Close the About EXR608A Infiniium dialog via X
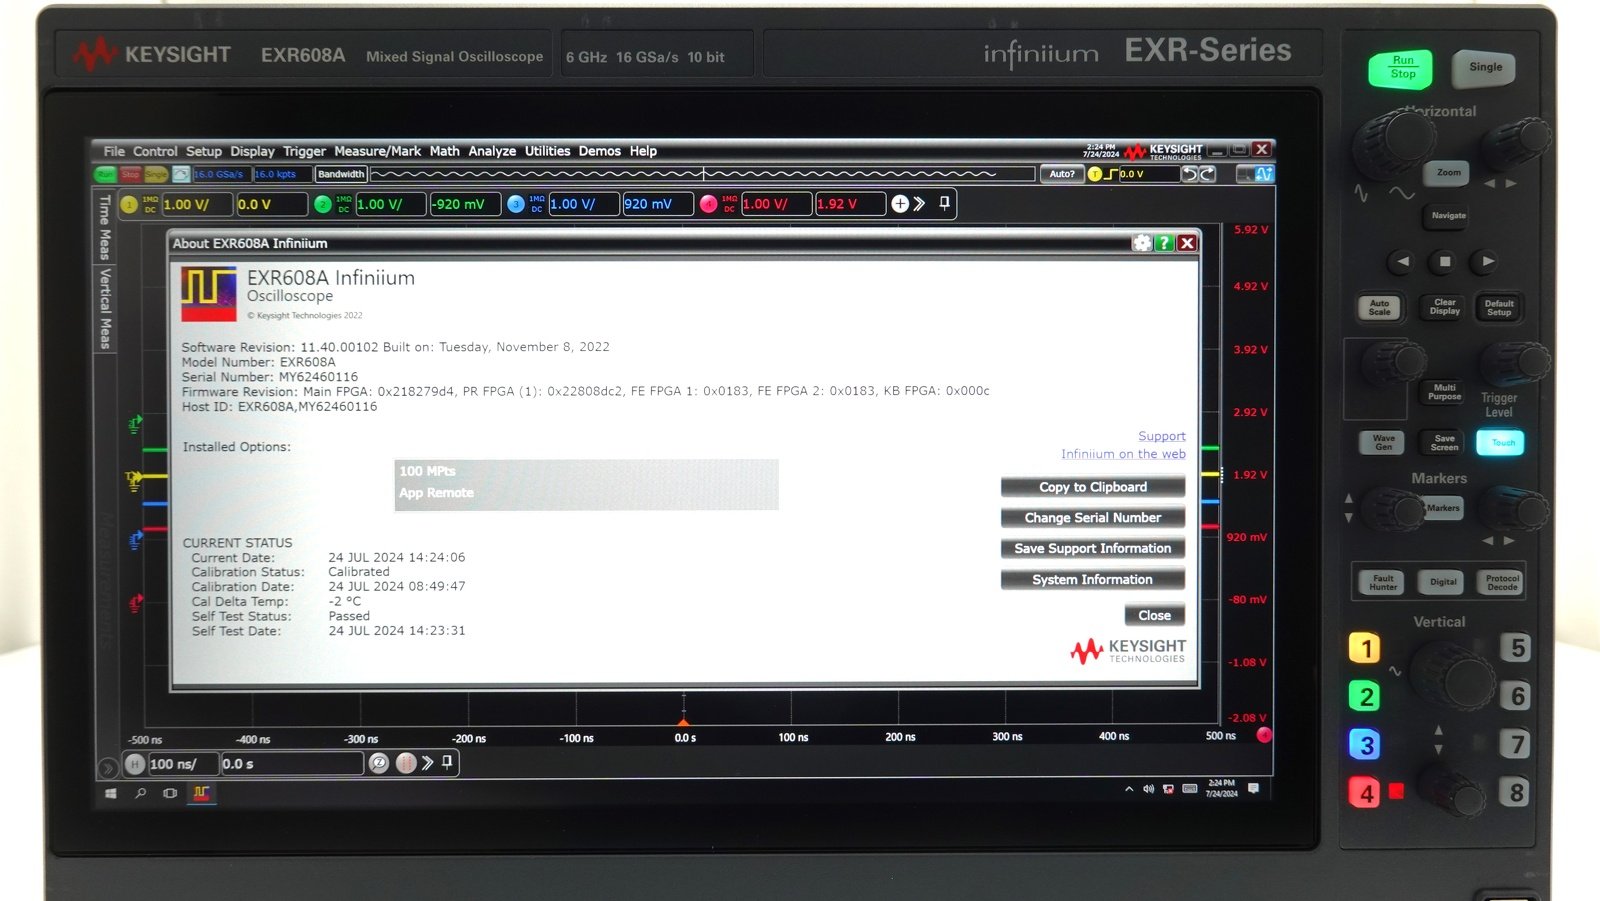1600x901 pixels. coord(1187,243)
